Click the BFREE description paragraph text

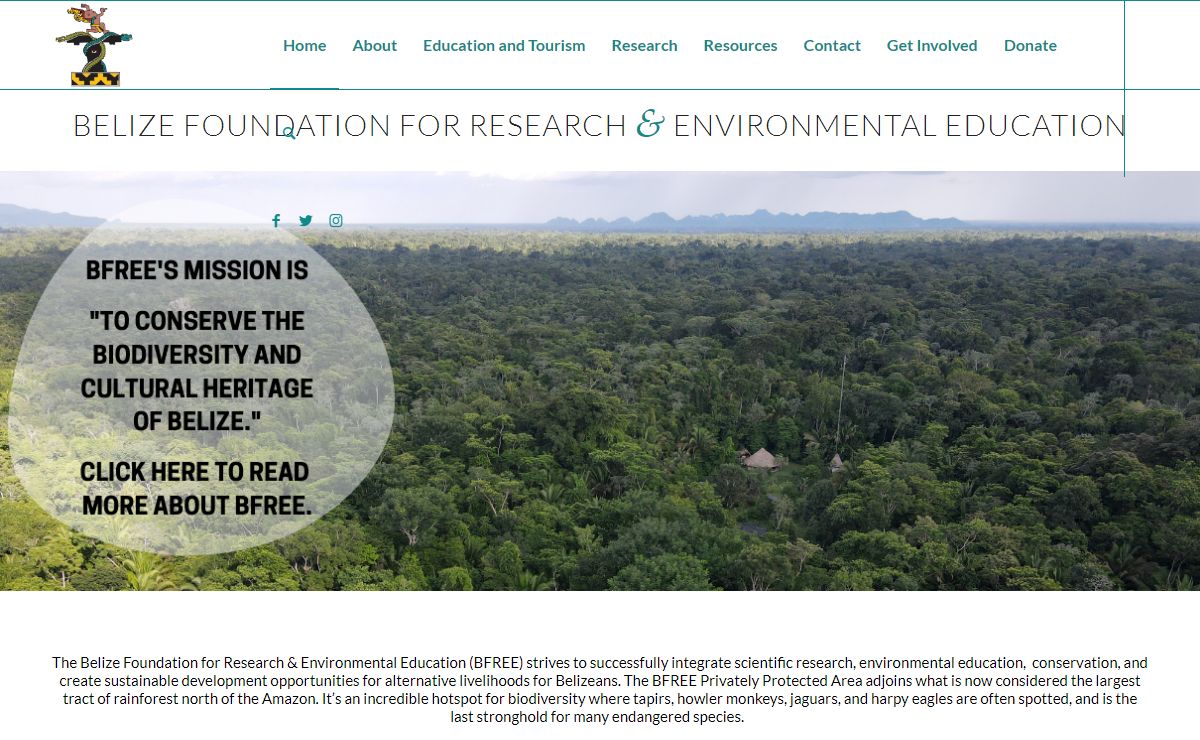(600, 690)
